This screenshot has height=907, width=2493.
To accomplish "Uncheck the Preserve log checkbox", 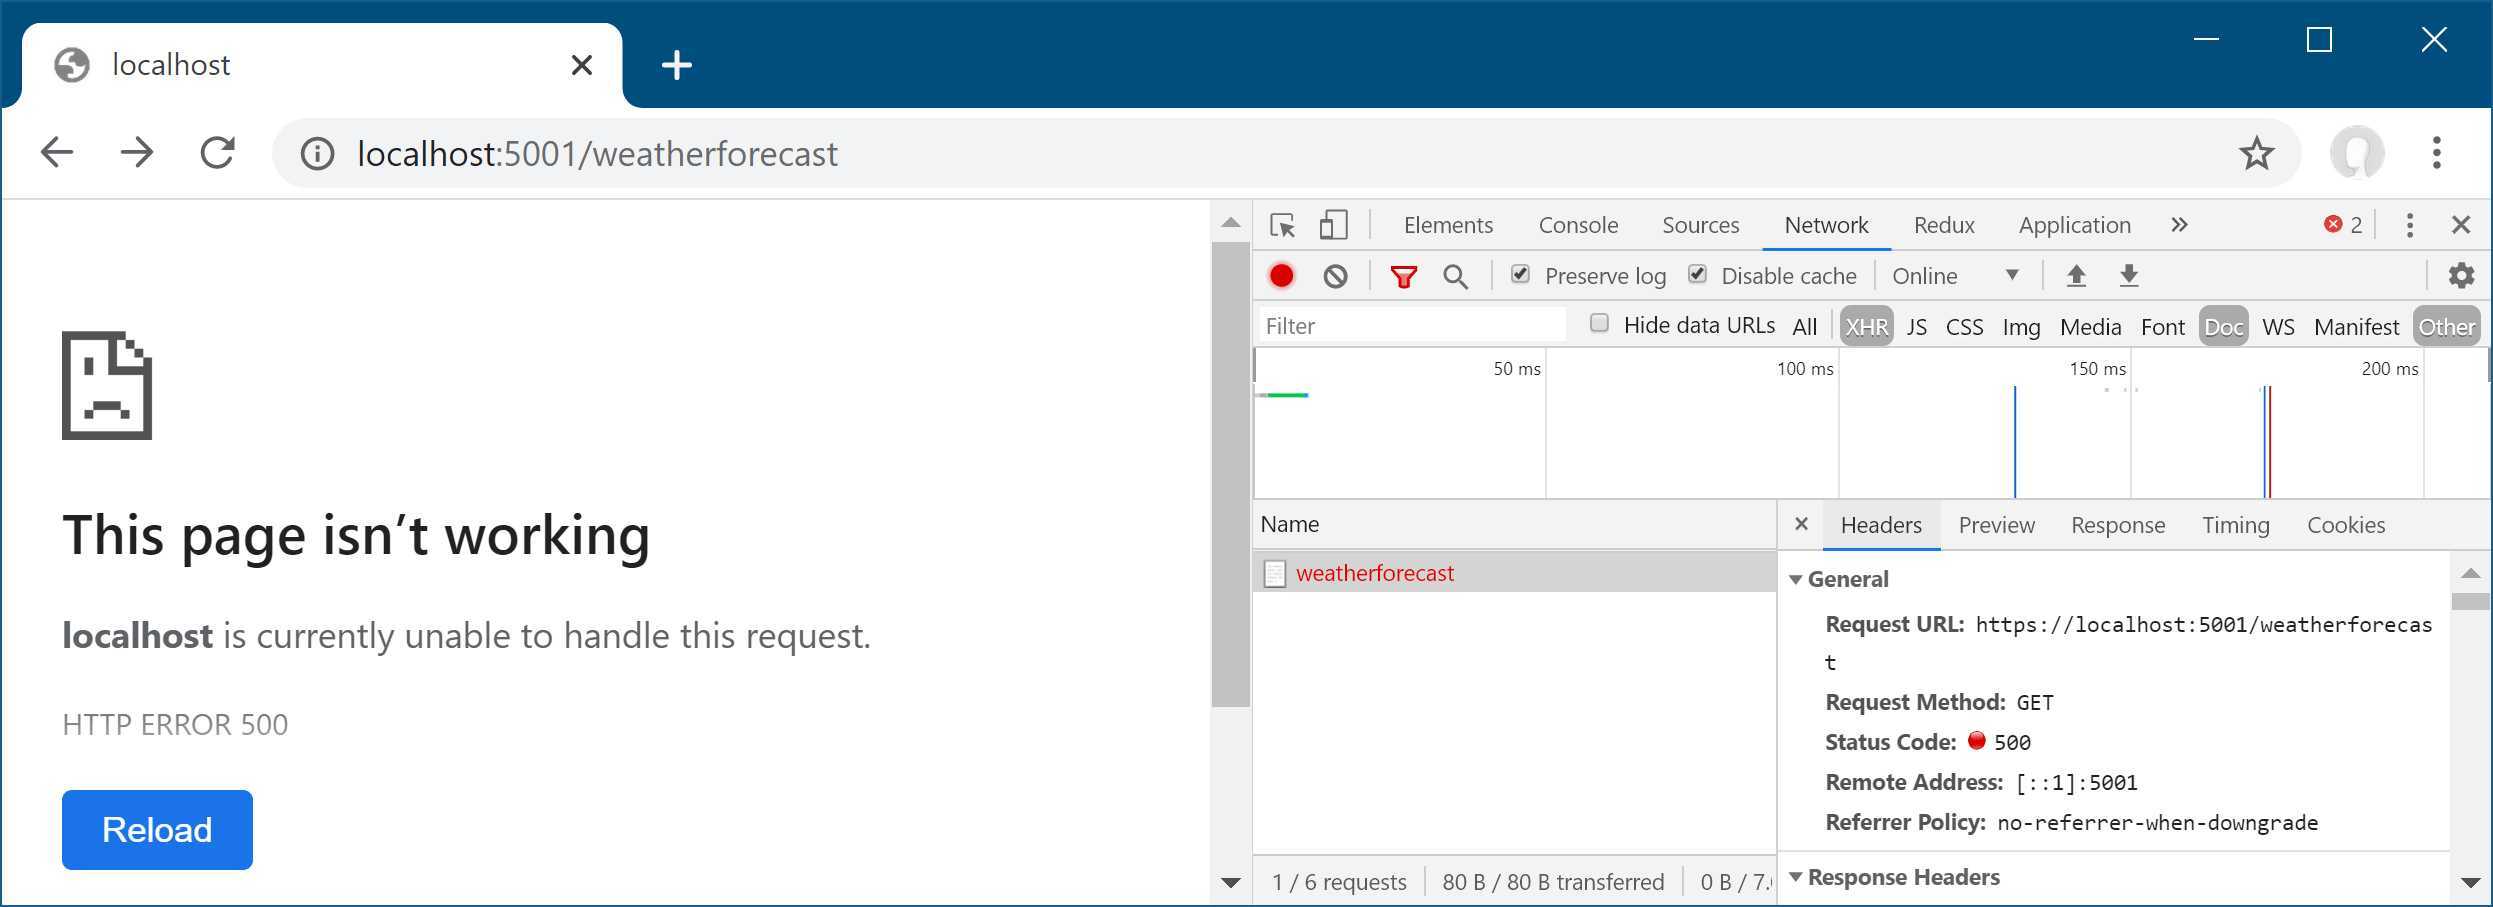I will click(x=1520, y=274).
